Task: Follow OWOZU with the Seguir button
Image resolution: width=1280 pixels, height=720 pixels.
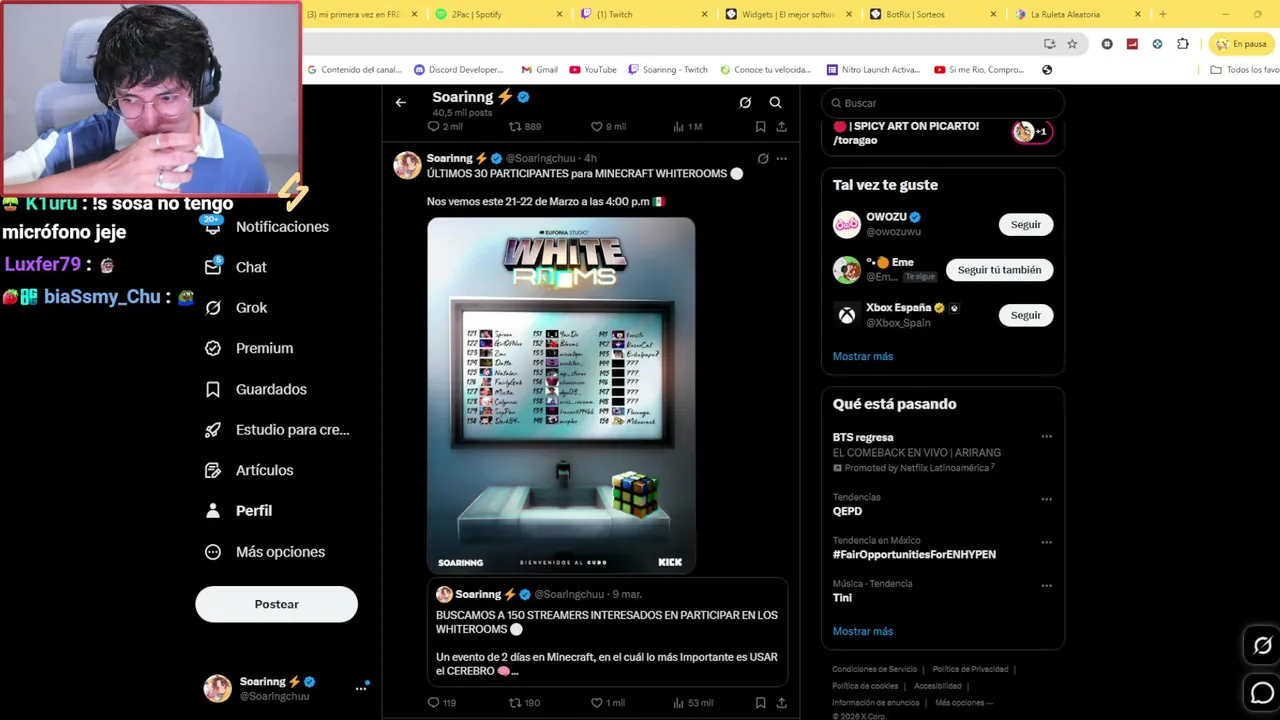Action: pyautogui.click(x=1025, y=225)
